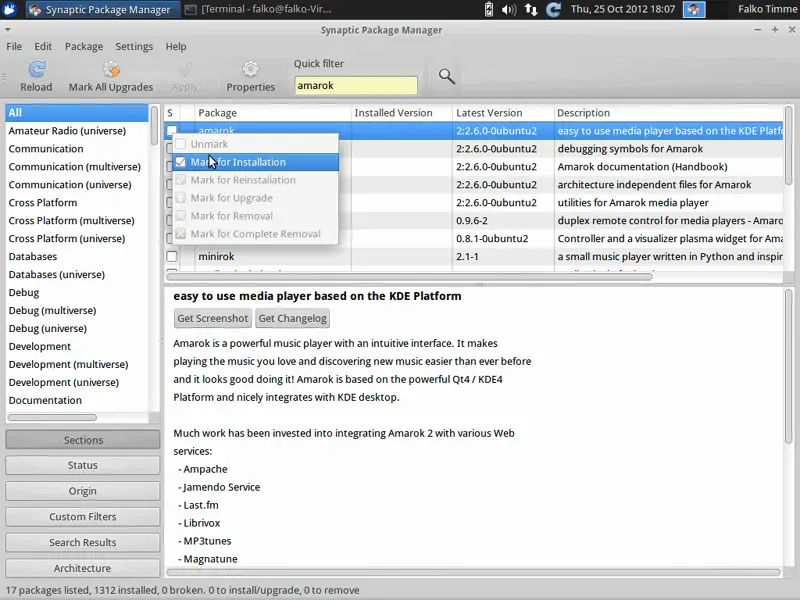The image size is (800, 600).
Task: Select the Communication section
Action: (x=77, y=148)
